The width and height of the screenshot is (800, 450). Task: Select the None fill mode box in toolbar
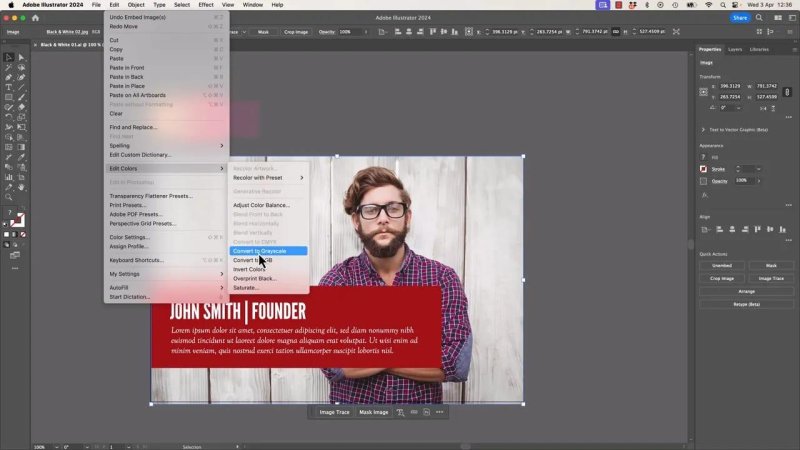23,235
